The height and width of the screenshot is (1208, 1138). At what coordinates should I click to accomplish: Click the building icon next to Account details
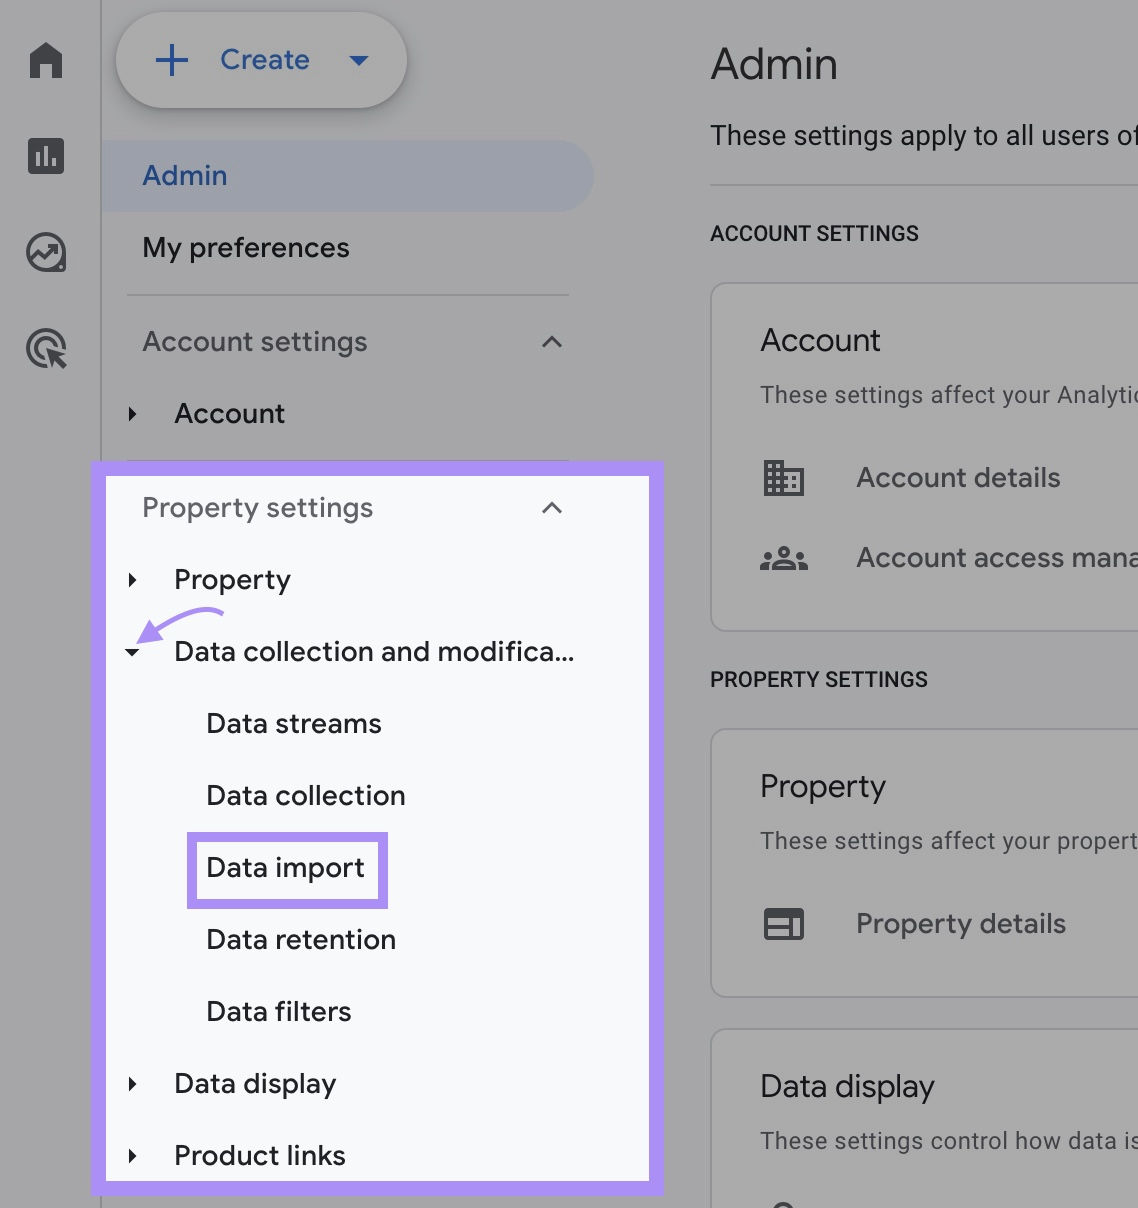(784, 478)
